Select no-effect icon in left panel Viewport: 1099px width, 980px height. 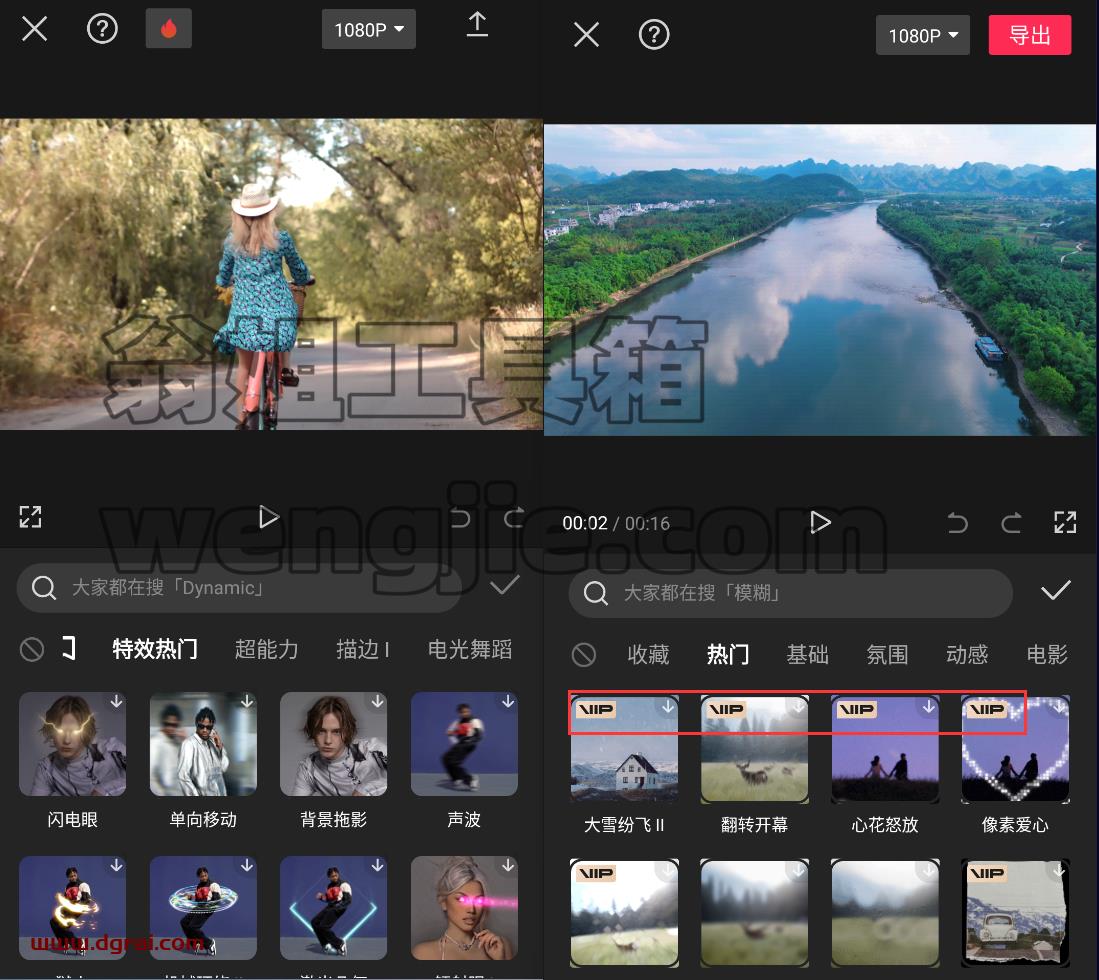click(32, 650)
